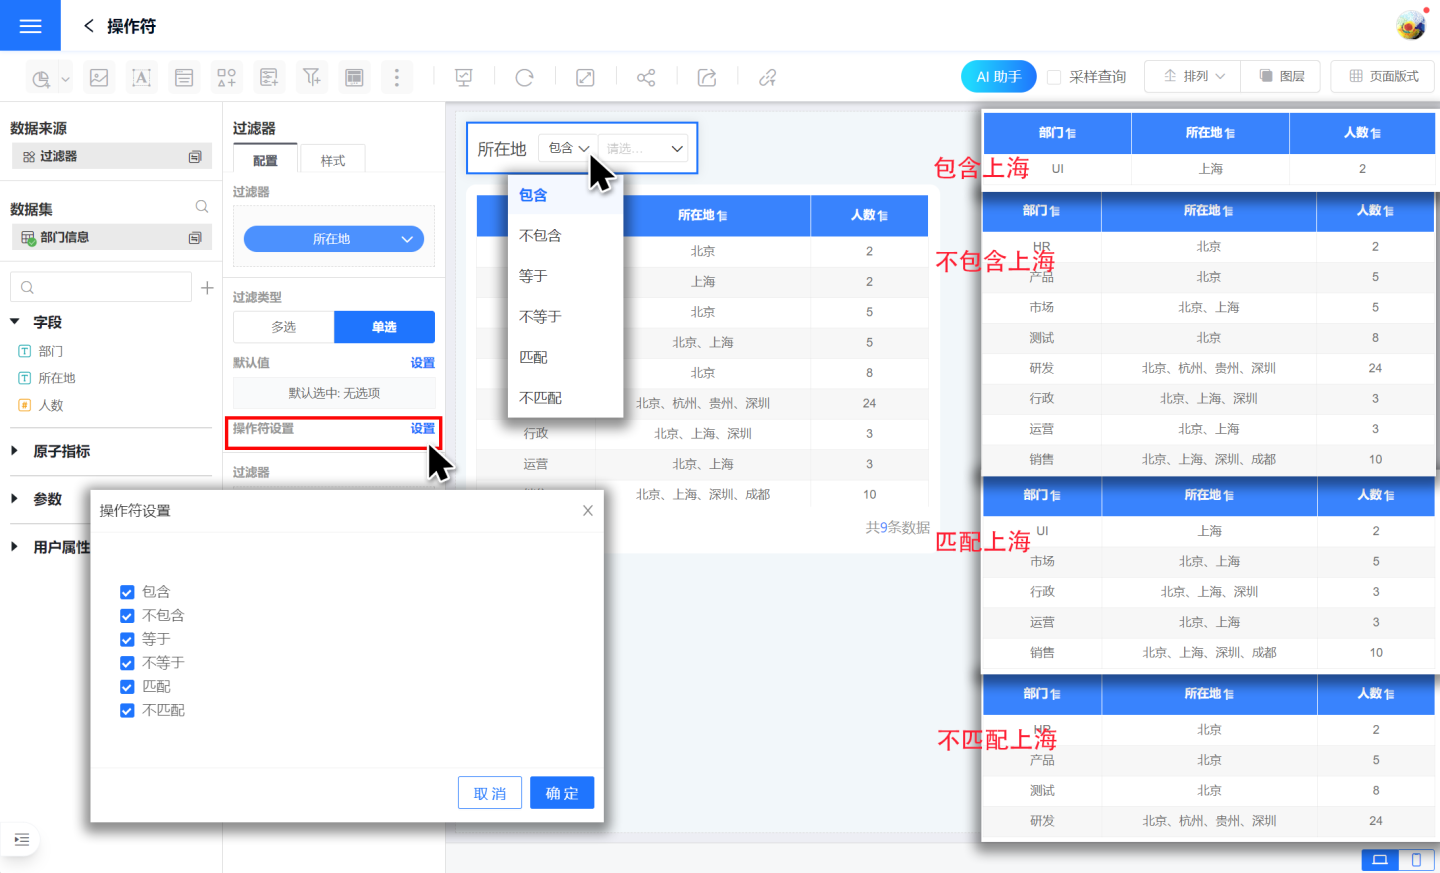Choose 不包含 from operator list

(x=541, y=236)
